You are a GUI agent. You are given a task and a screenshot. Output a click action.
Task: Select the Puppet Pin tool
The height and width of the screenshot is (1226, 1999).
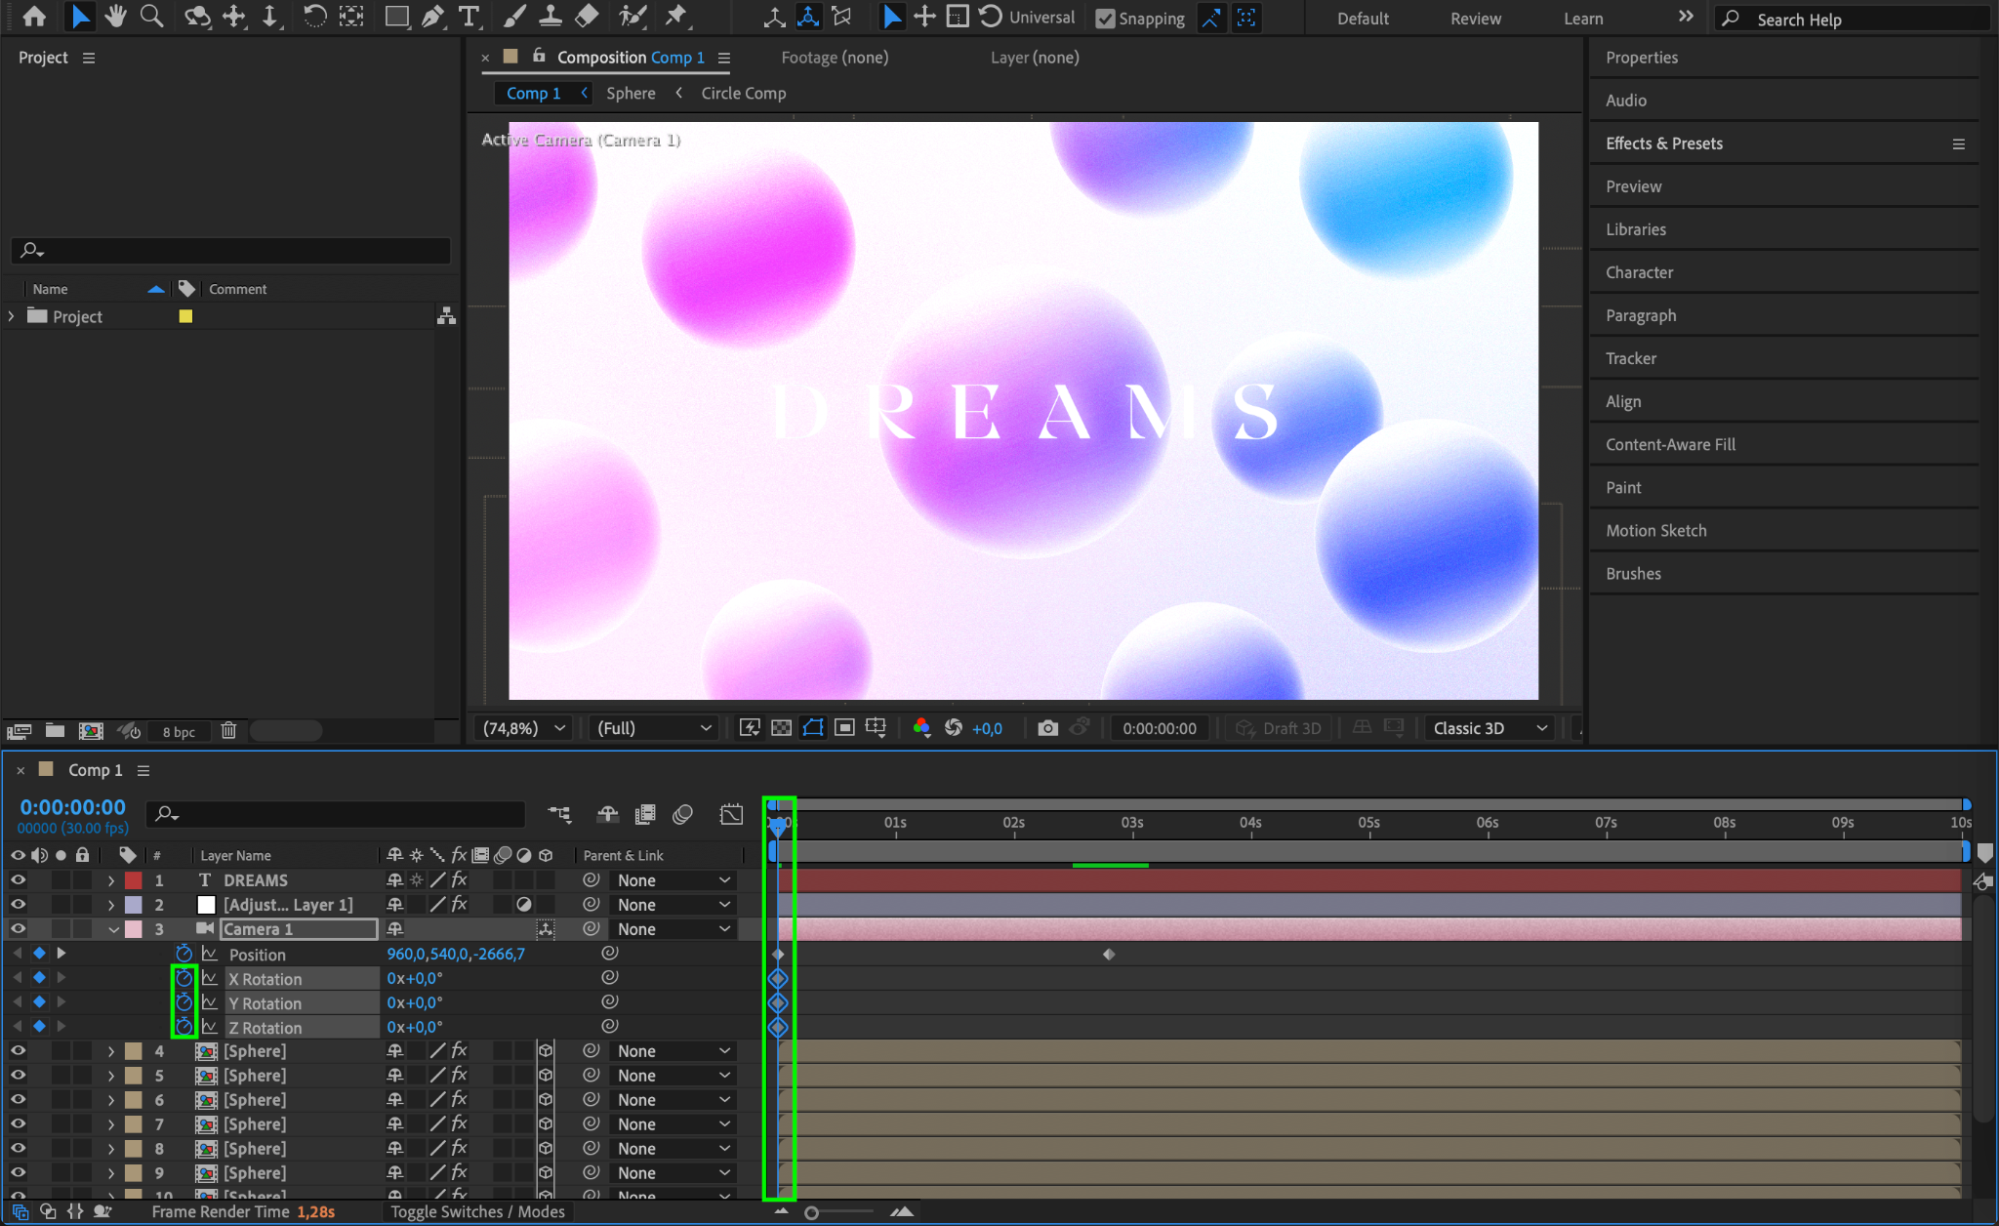[677, 16]
